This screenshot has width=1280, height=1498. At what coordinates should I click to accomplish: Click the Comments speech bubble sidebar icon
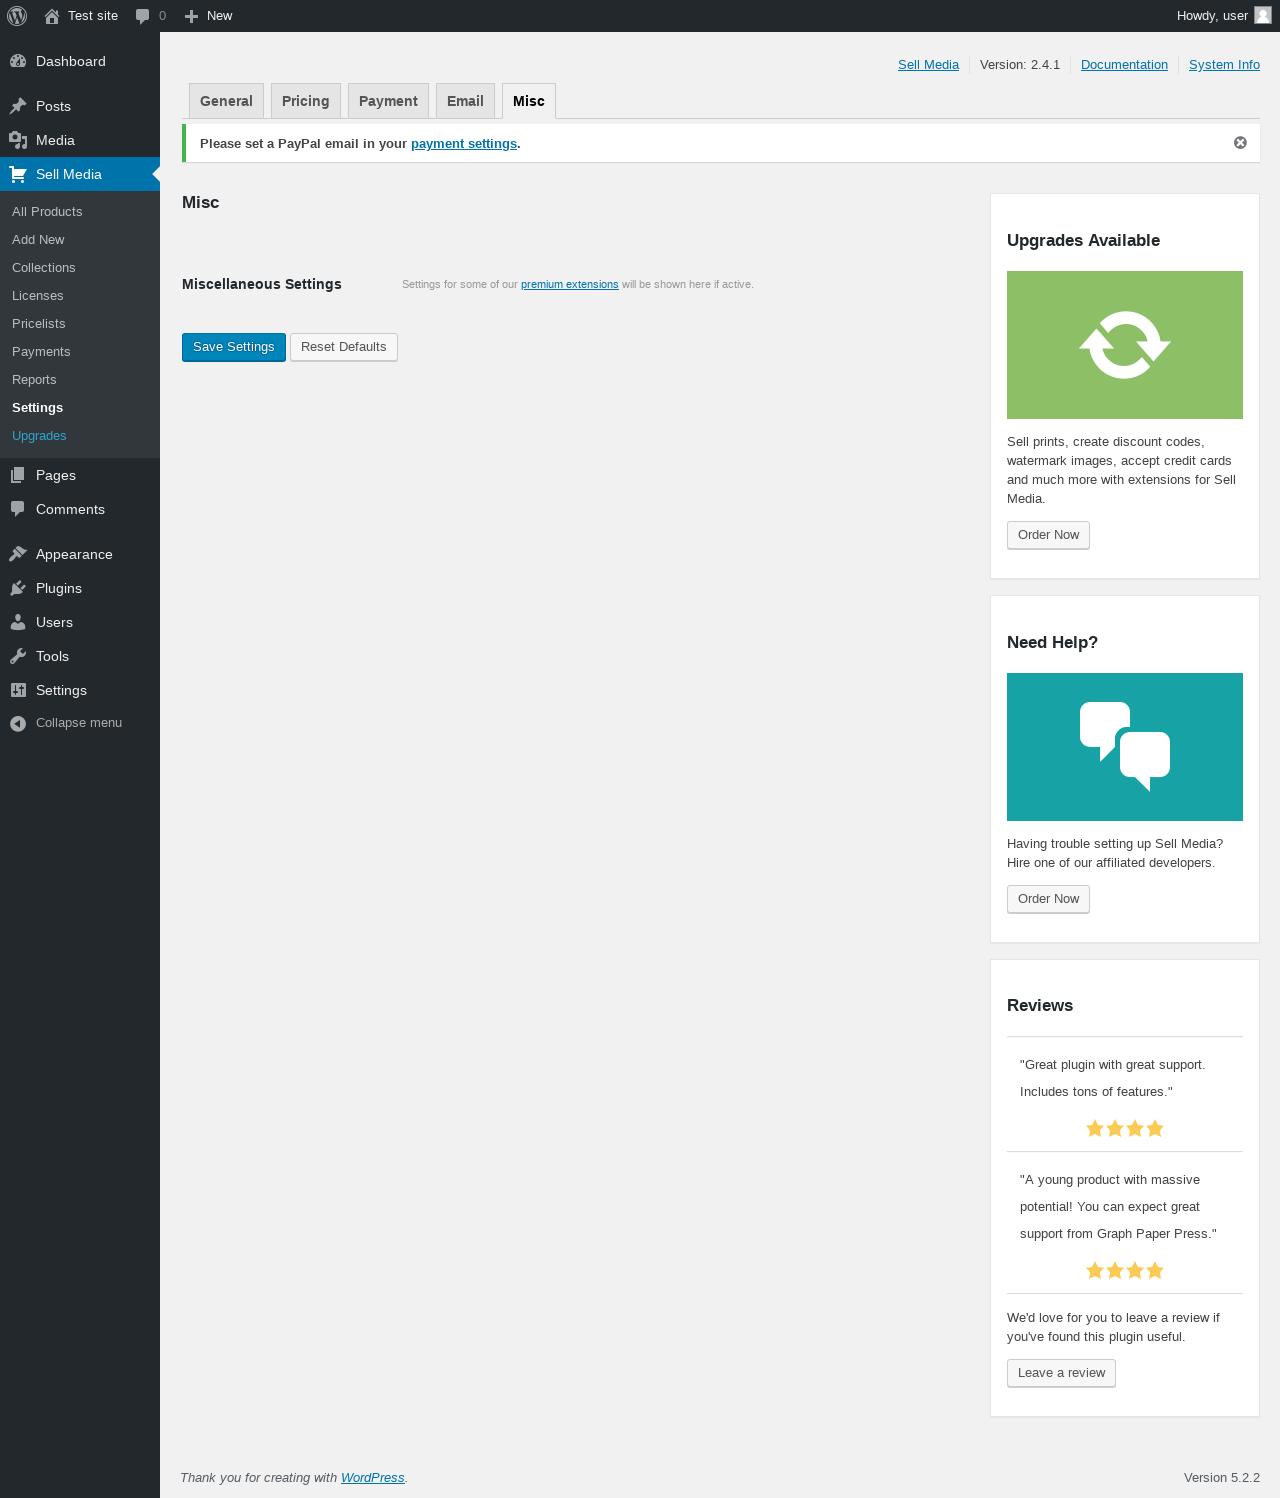click(18, 509)
